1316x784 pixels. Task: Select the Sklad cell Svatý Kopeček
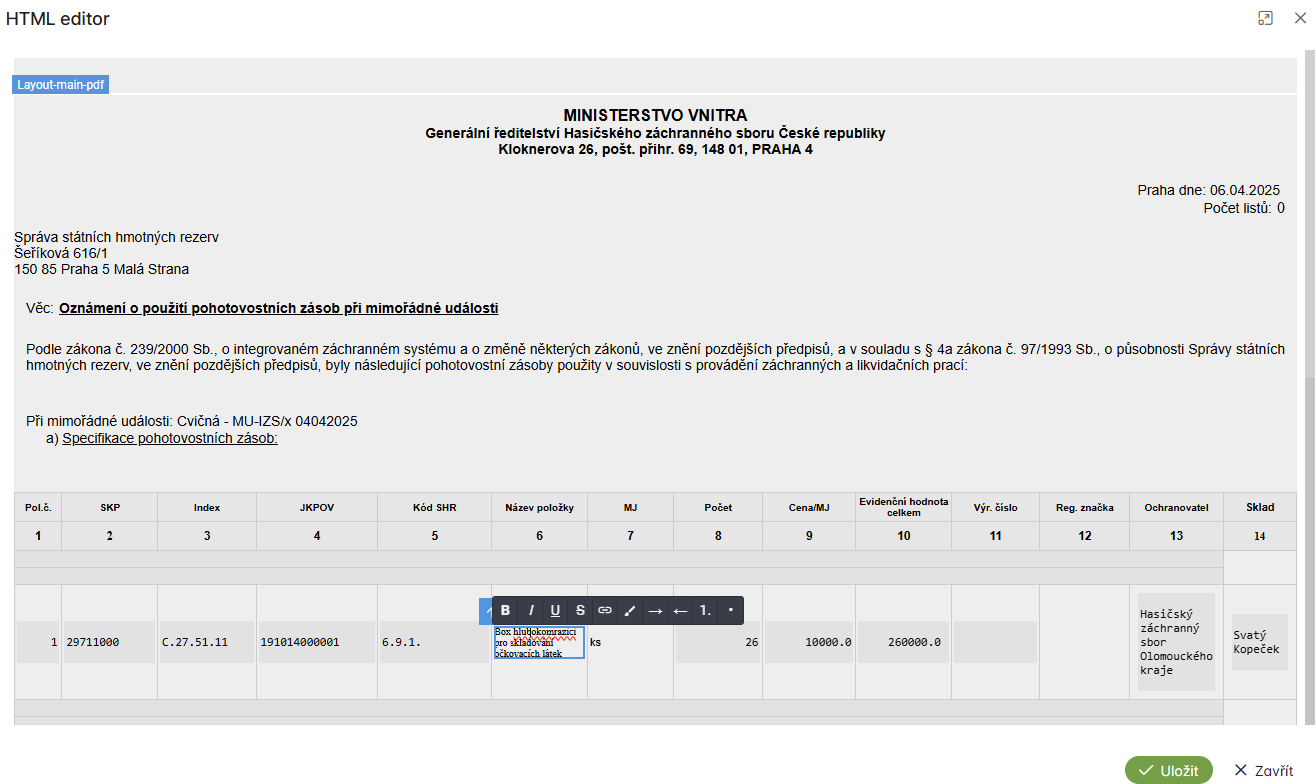tap(1258, 642)
